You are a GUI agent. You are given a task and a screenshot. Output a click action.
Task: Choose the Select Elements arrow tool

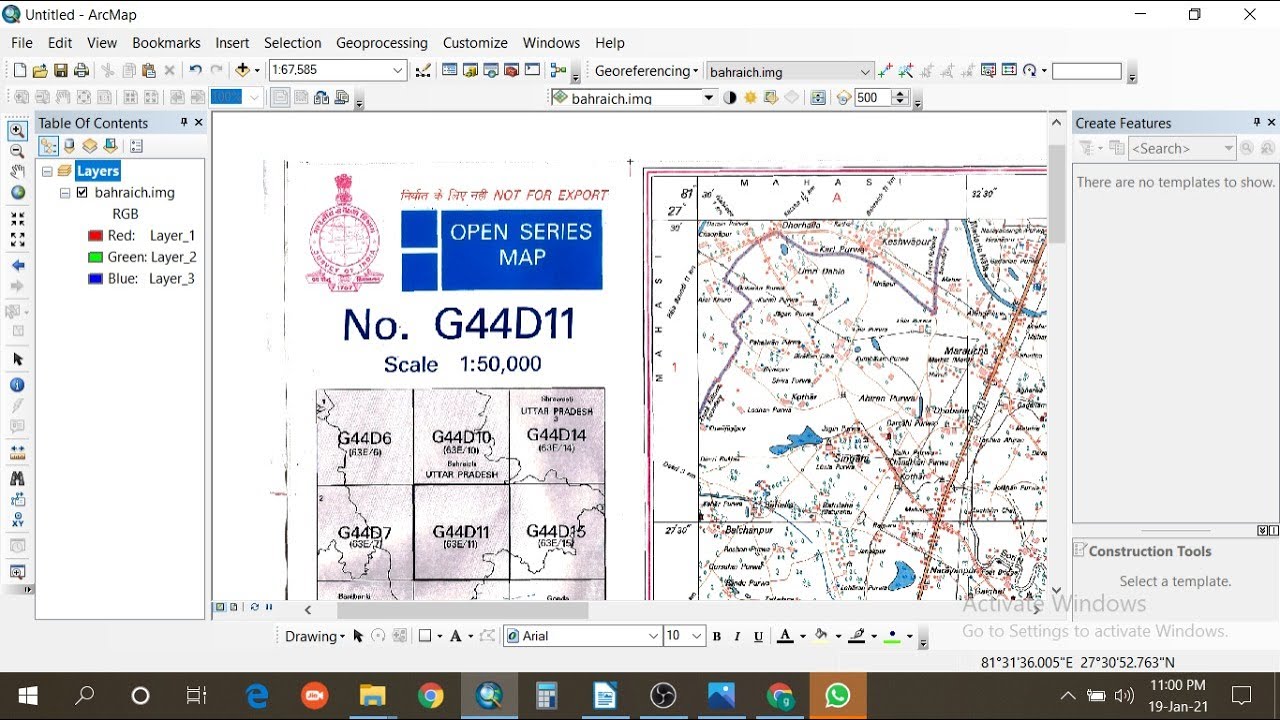17,359
